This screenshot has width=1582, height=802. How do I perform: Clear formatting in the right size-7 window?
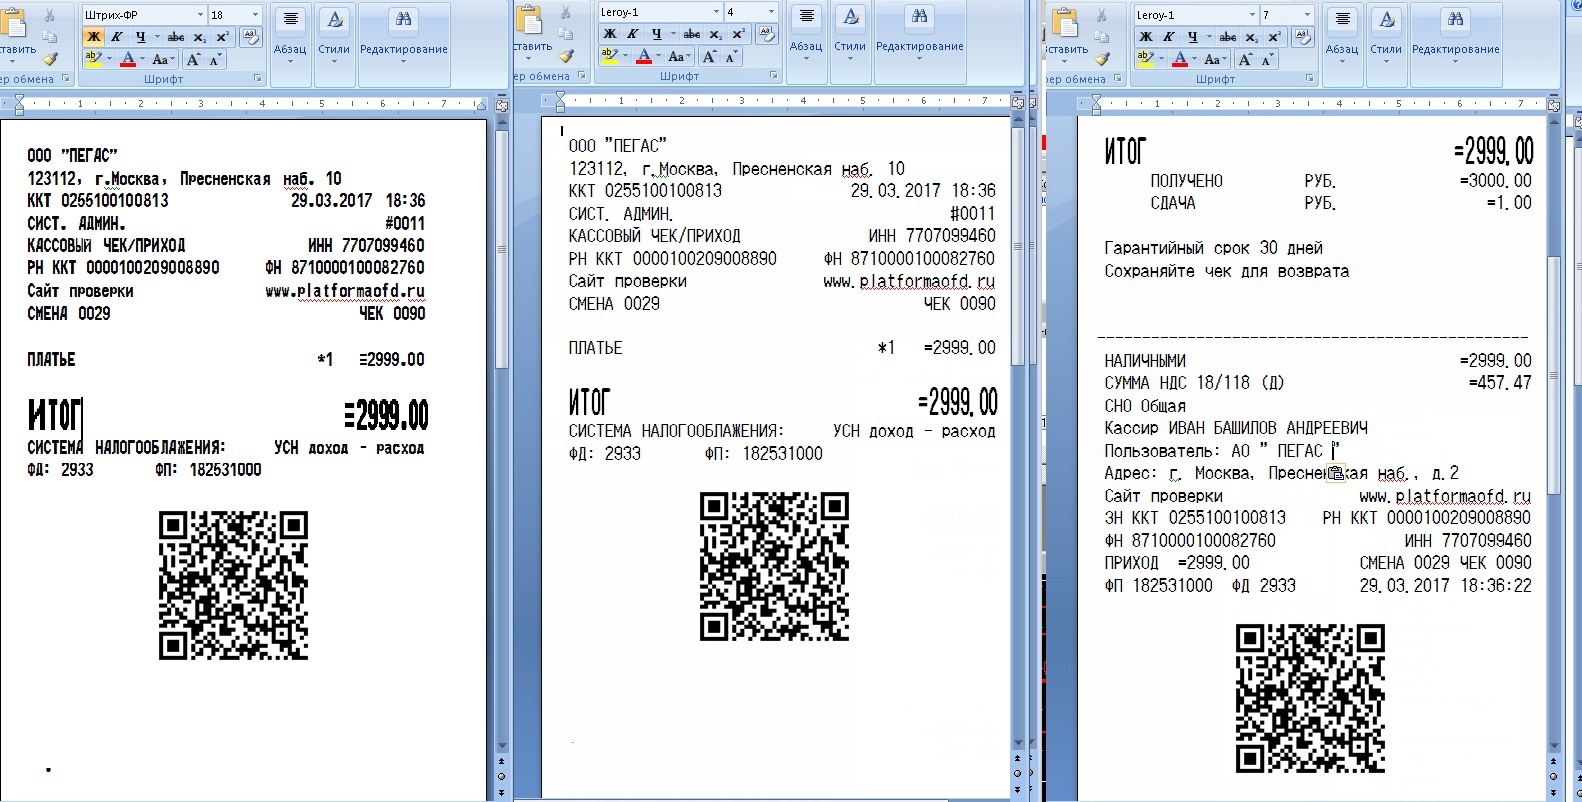click(x=1303, y=37)
